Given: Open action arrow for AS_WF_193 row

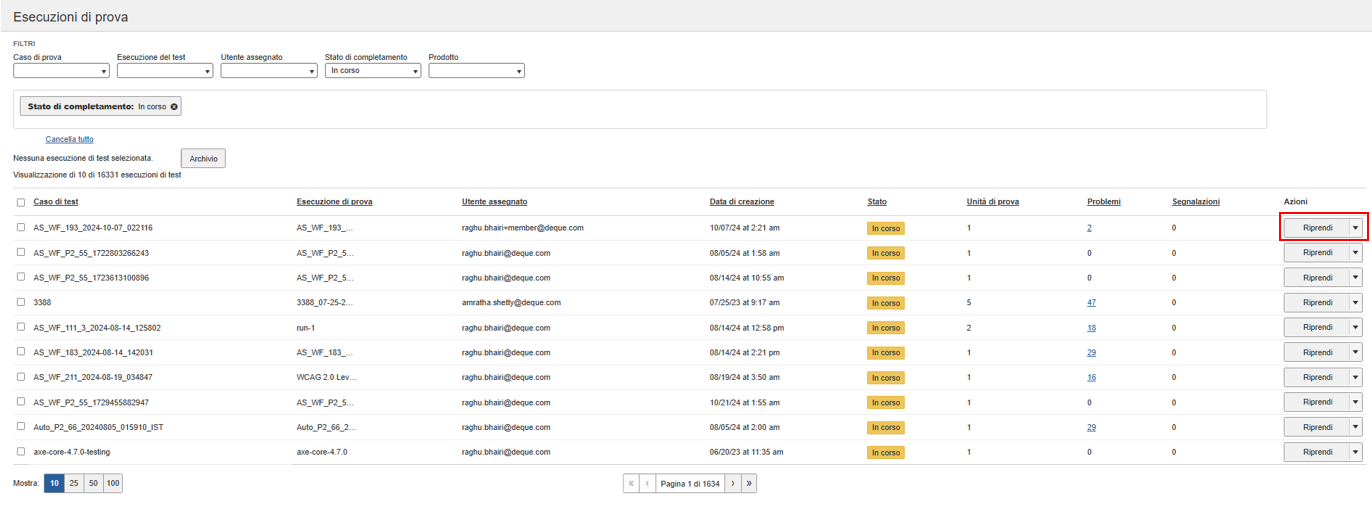Looking at the screenshot, I should (1355, 228).
